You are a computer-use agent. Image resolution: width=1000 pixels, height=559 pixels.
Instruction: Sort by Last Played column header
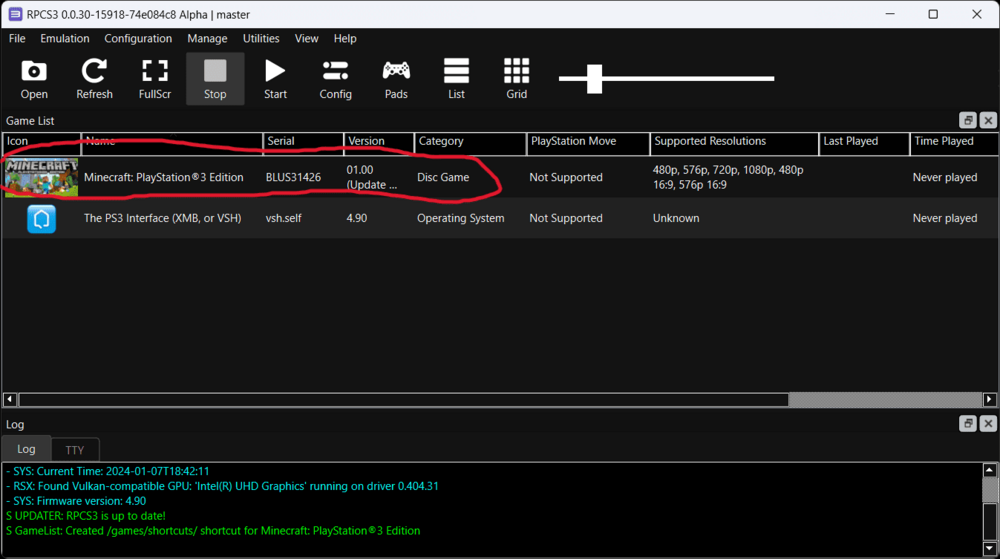click(862, 142)
